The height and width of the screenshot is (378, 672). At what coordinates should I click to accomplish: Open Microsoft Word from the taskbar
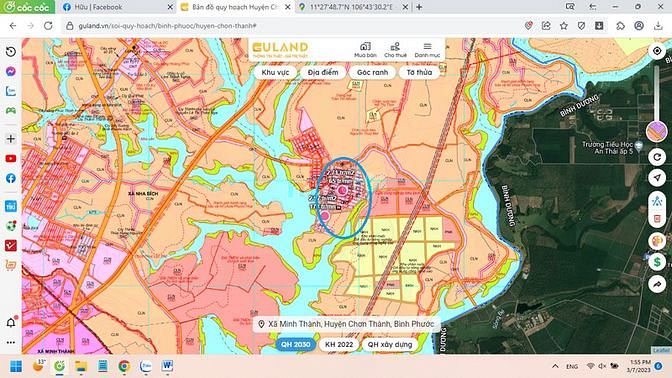tap(167, 366)
